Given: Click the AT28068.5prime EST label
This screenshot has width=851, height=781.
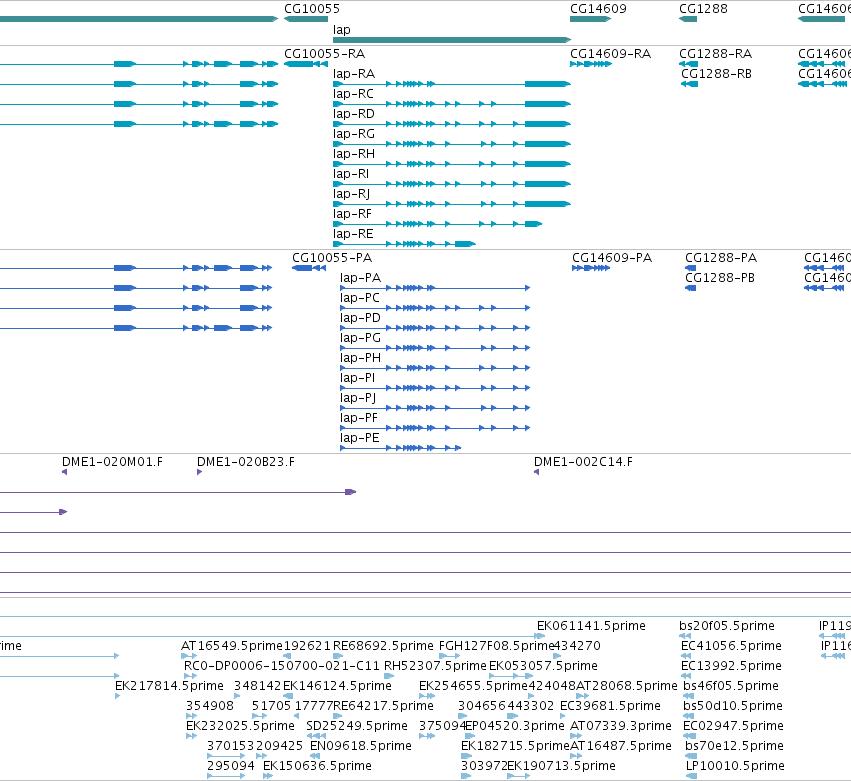Looking at the screenshot, I should (626, 686).
